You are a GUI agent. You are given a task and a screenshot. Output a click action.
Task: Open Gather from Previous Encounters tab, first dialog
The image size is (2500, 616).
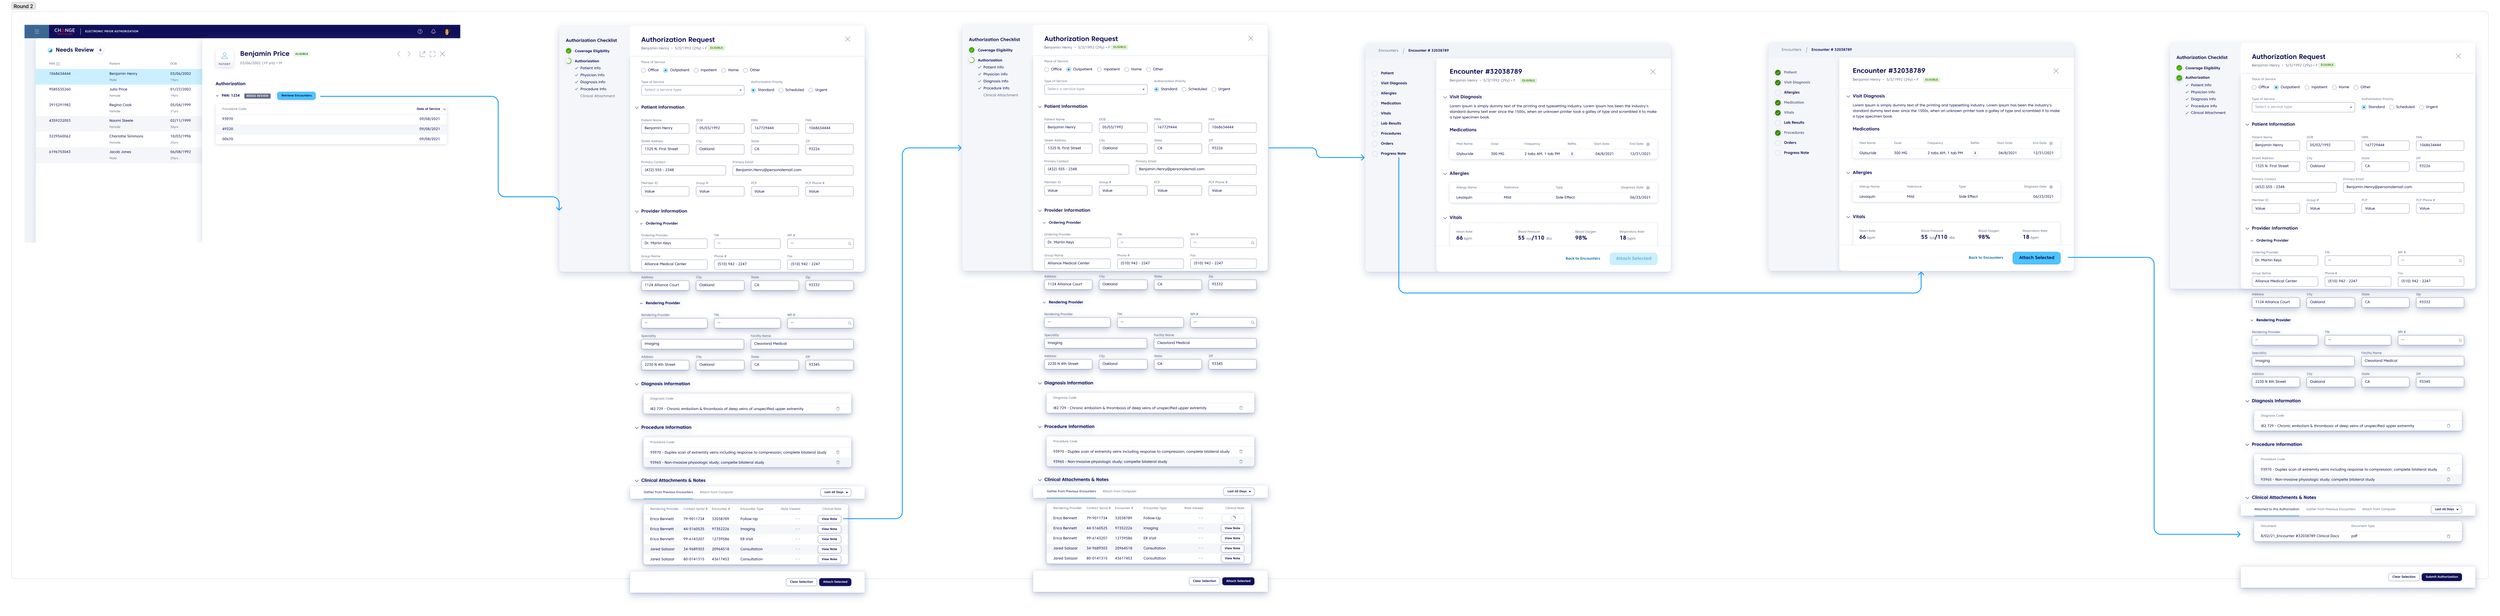point(668,492)
